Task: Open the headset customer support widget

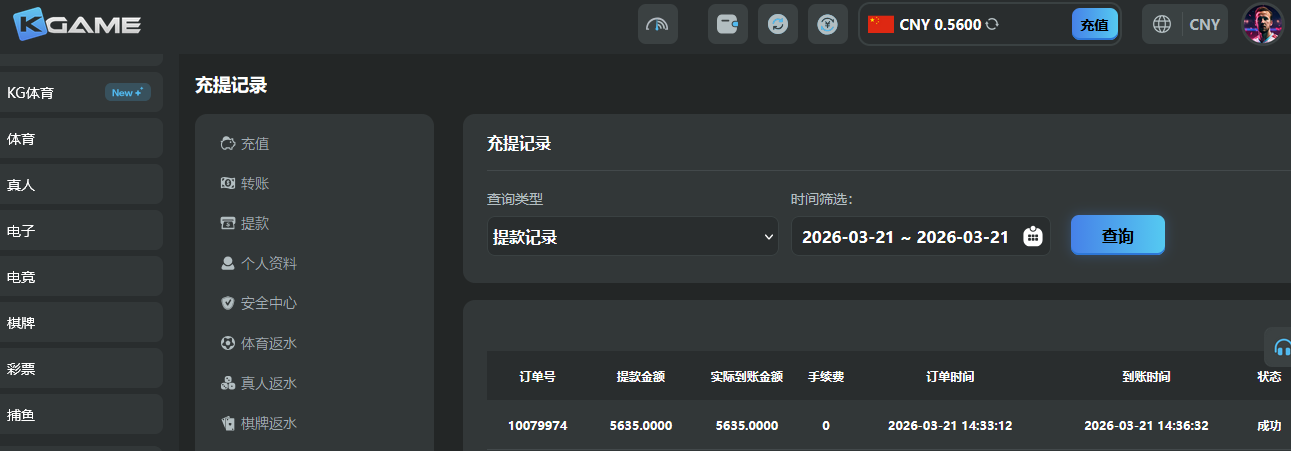Action: click(1280, 348)
